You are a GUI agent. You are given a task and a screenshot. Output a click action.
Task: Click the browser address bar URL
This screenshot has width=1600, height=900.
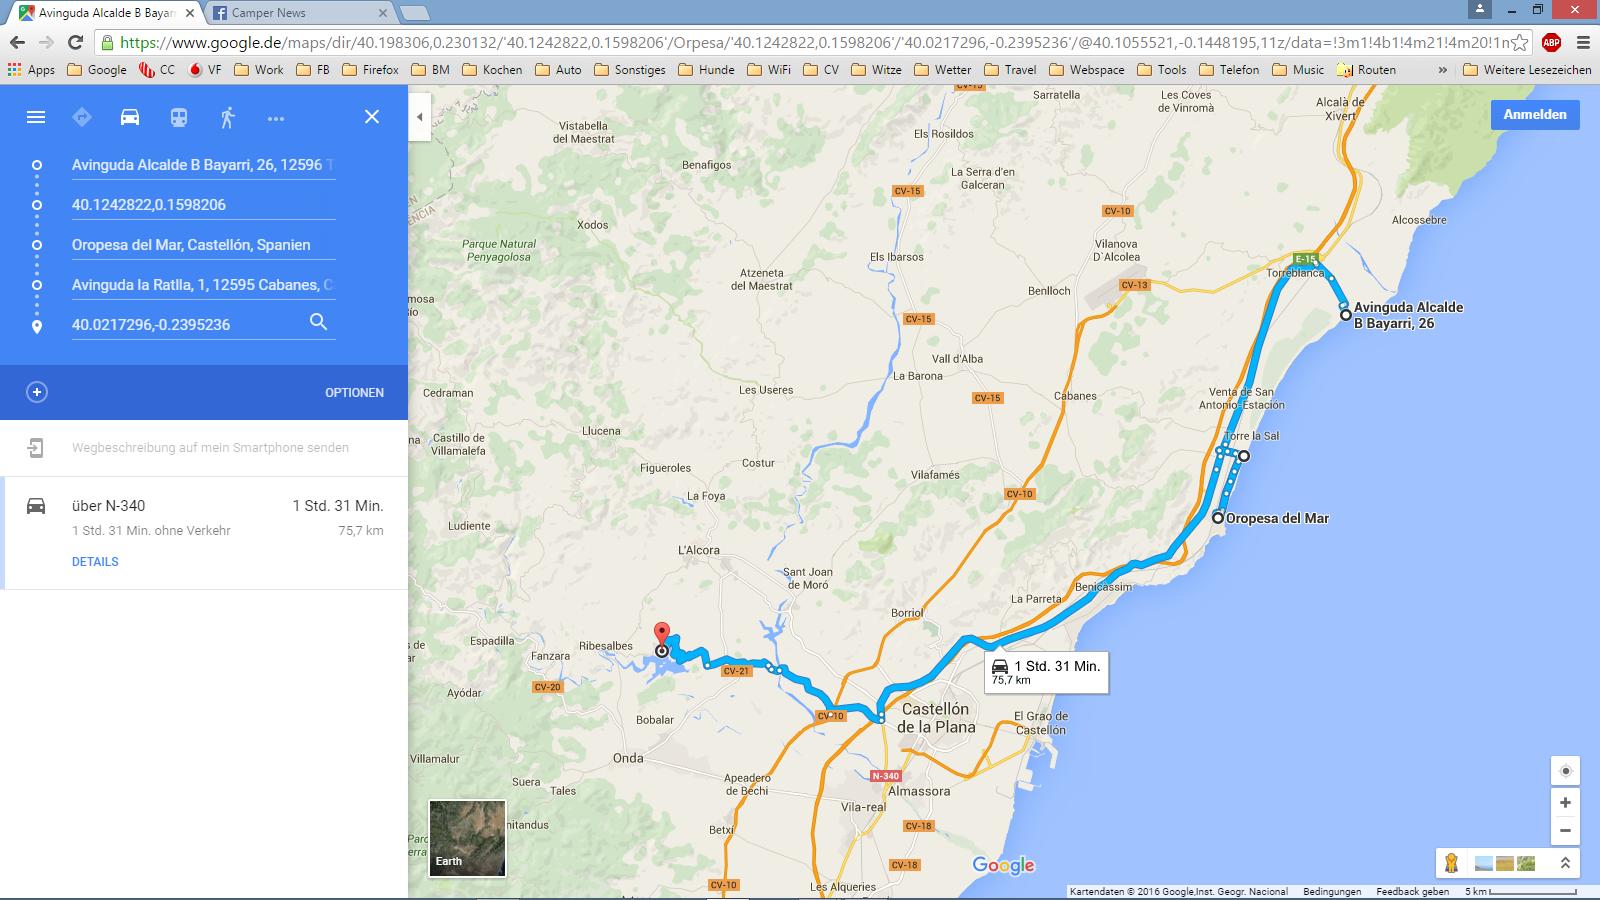tap(812, 42)
